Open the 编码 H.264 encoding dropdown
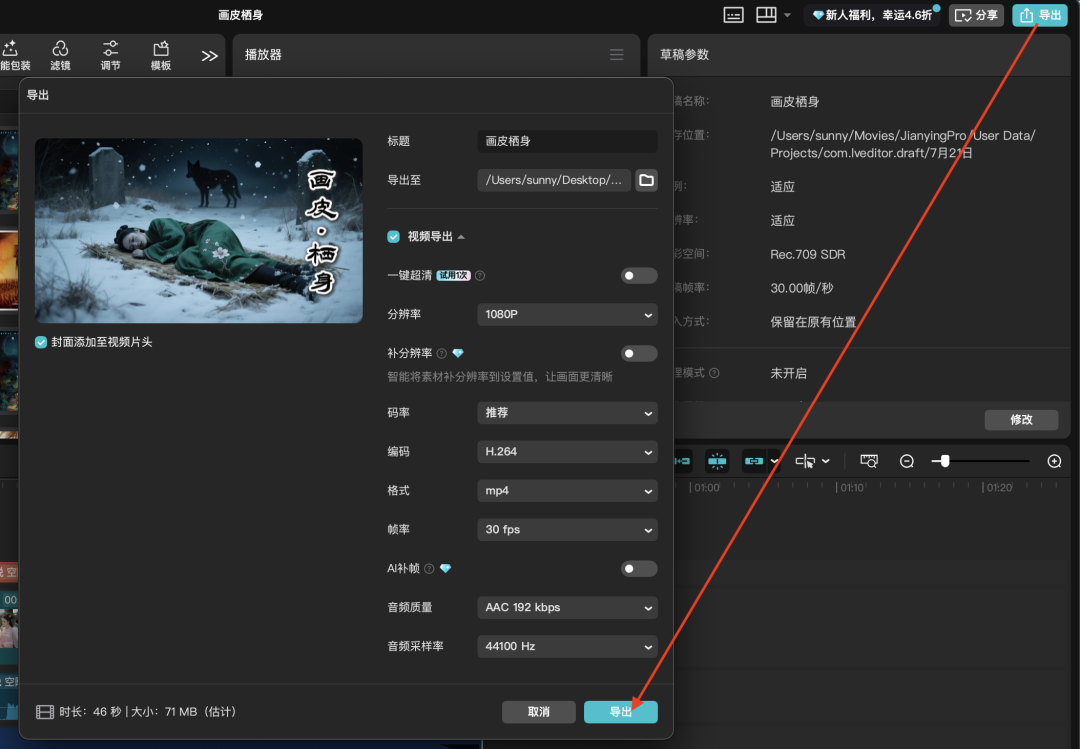The image size is (1080, 749). pos(567,451)
